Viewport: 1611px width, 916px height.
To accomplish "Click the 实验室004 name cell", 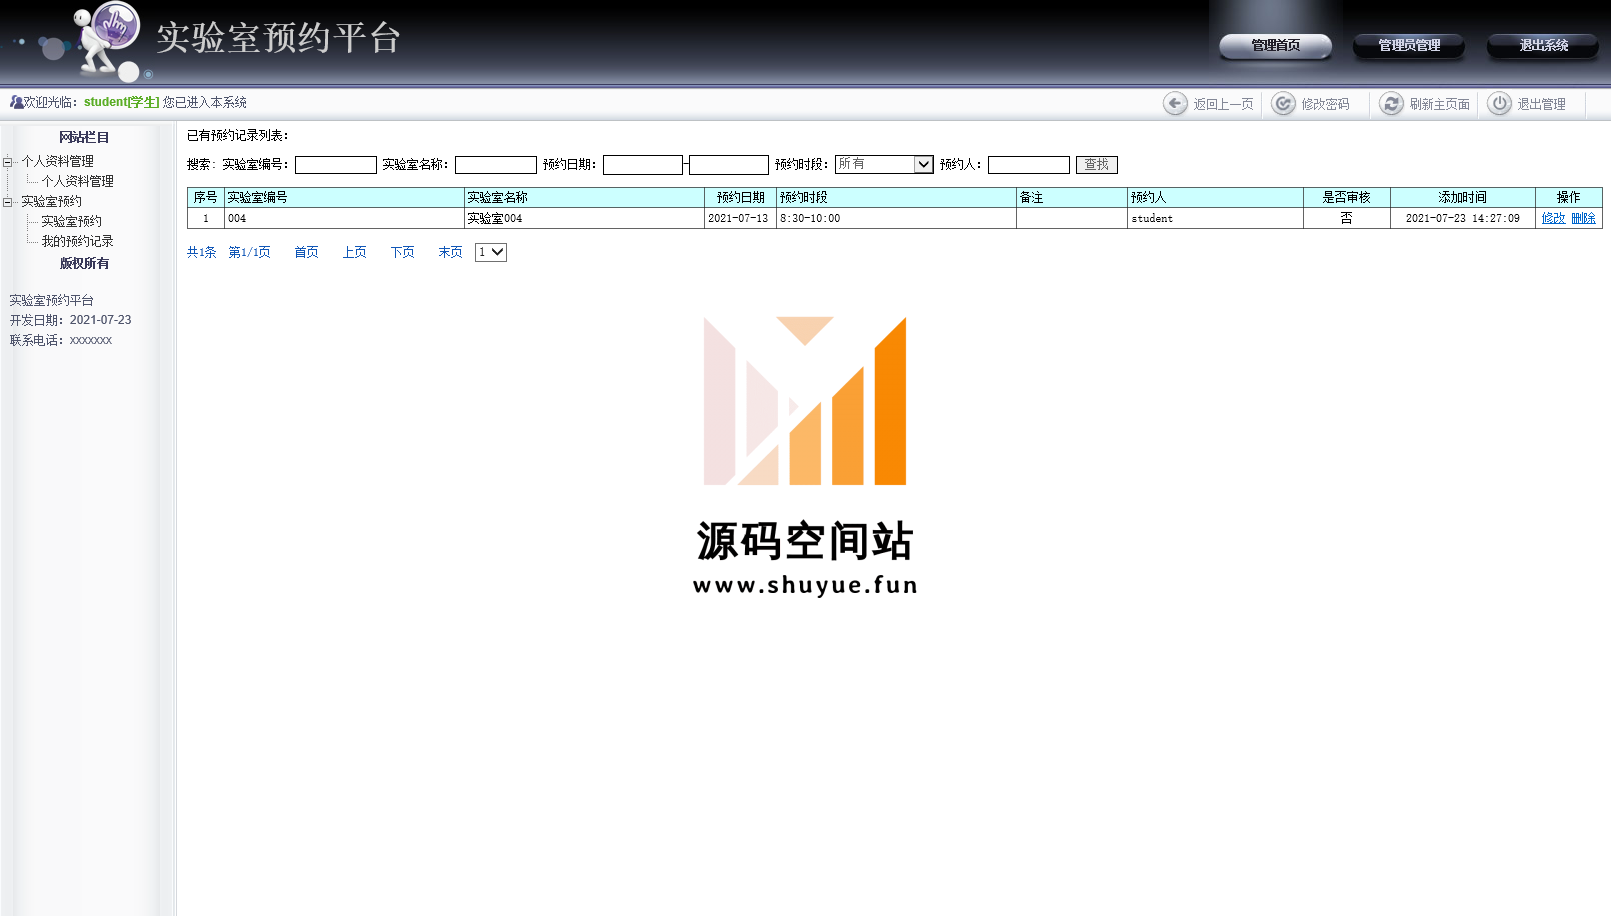I will click(584, 218).
